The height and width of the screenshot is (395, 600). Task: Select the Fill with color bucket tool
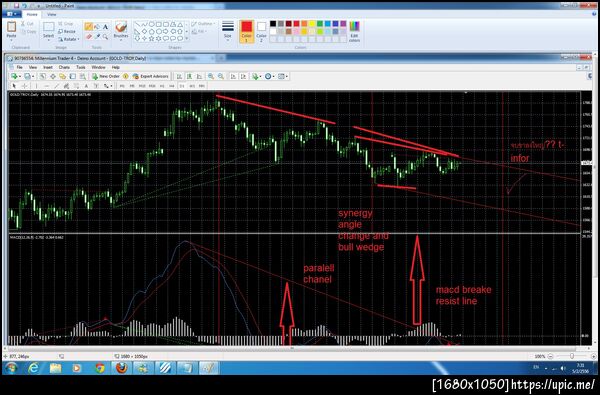click(97, 27)
